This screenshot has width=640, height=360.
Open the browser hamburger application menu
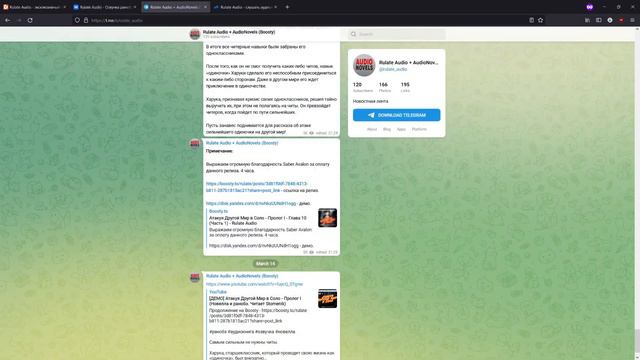pos(632,20)
